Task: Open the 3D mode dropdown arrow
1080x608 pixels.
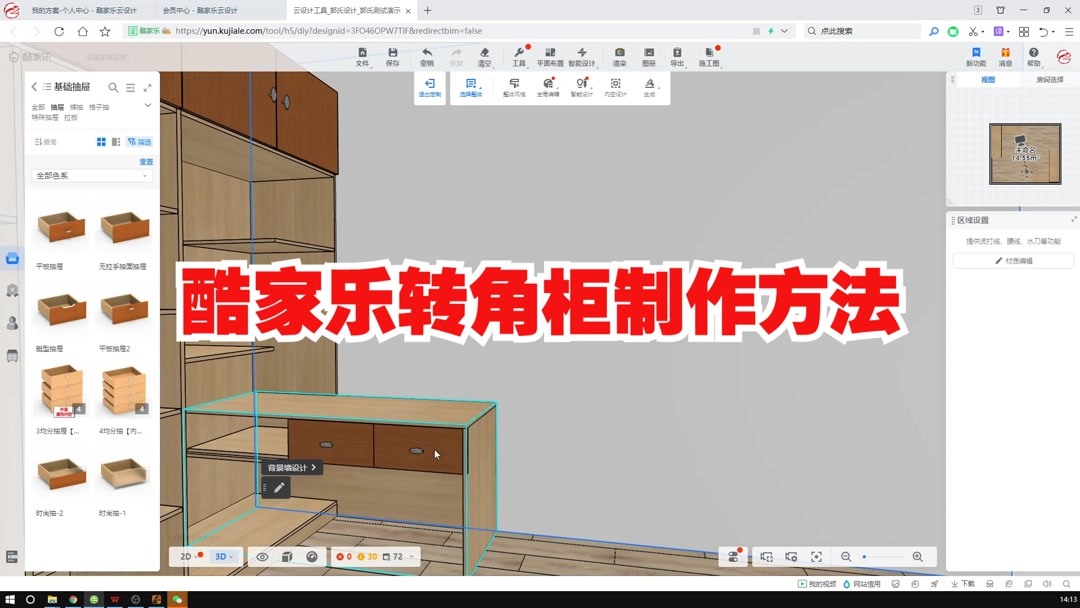Action: [x=230, y=556]
